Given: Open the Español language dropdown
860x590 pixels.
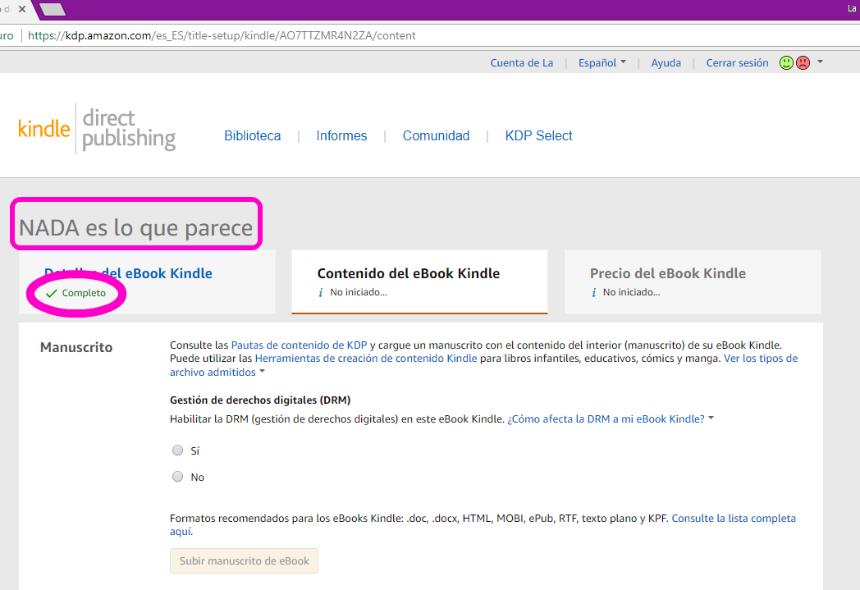Looking at the screenshot, I should tap(598, 61).
